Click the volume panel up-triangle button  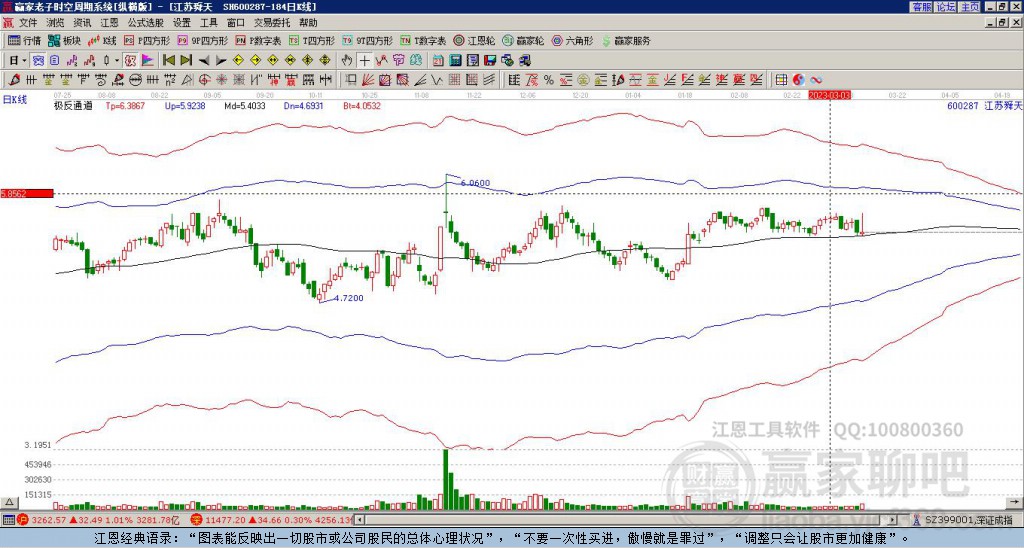8,502
